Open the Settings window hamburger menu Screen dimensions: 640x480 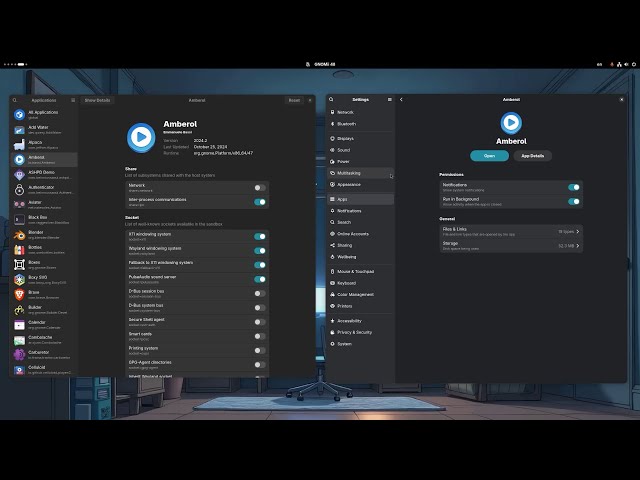pos(389,99)
